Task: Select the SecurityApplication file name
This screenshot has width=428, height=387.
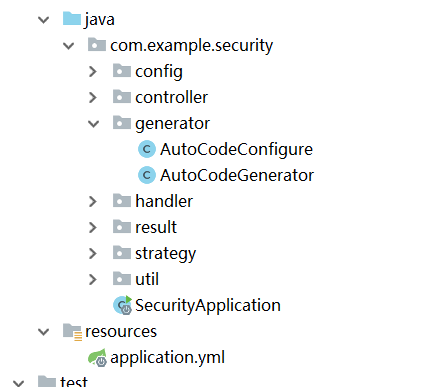Action: [208, 306]
